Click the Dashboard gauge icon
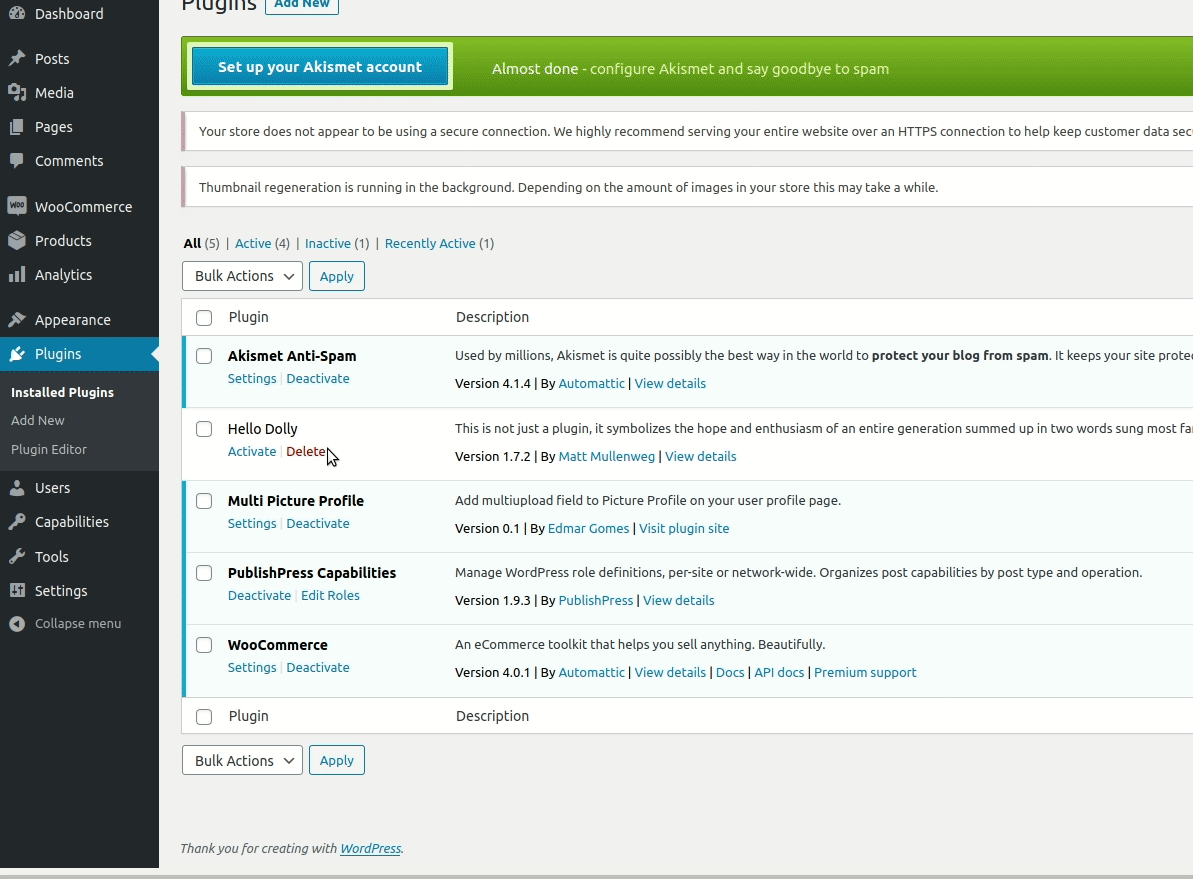 (x=17, y=14)
